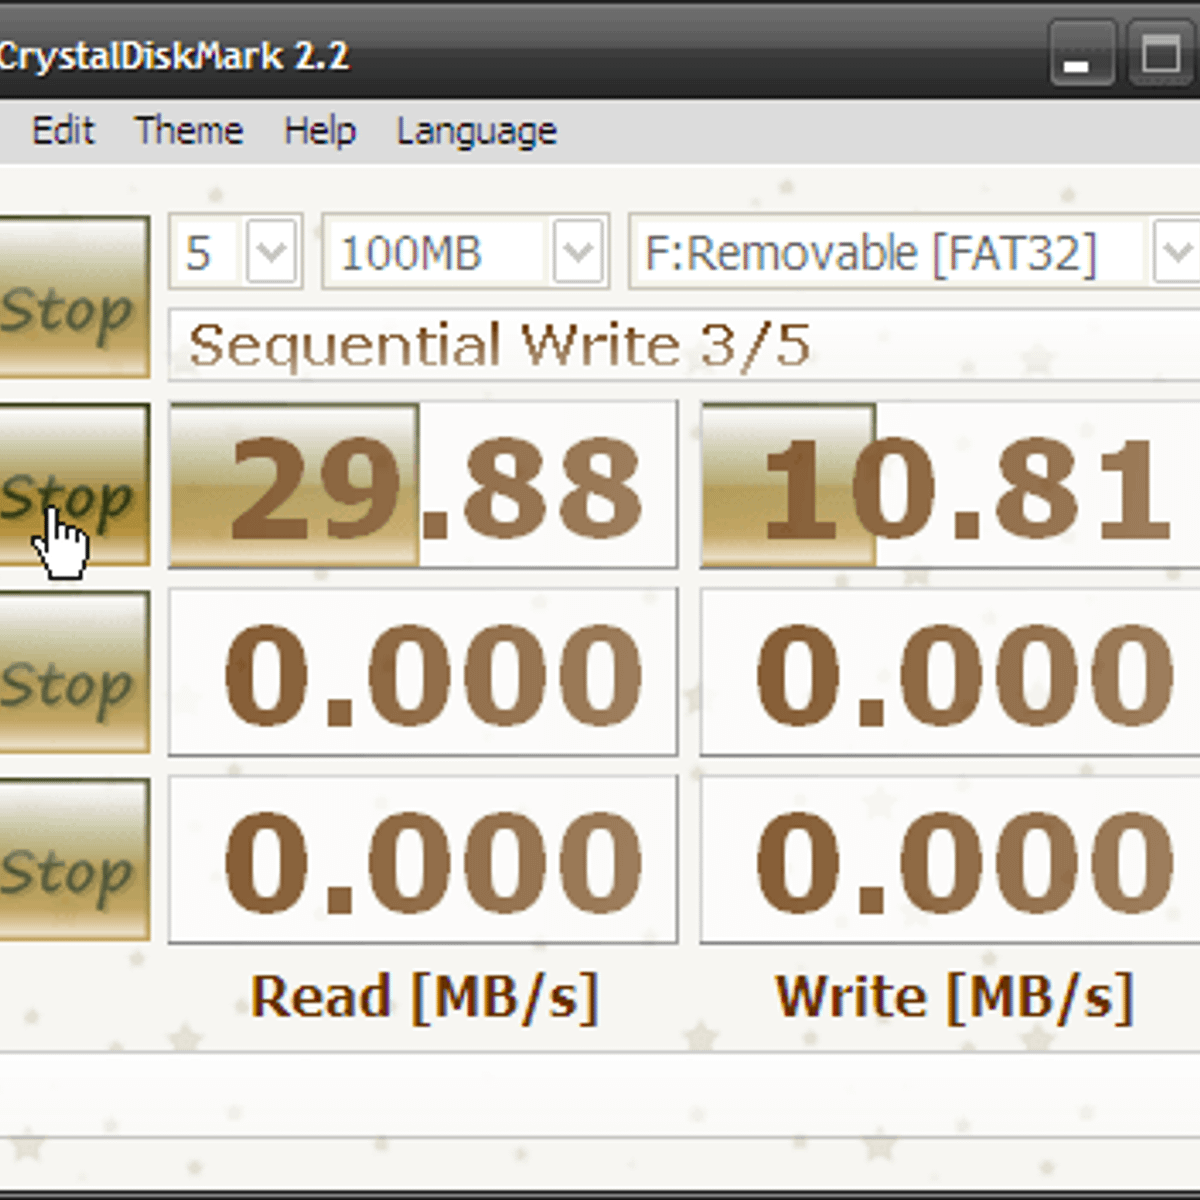Click the bottom-row 0.000 read result
Image resolution: width=1200 pixels, height=1200 pixels.
[423, 860]
